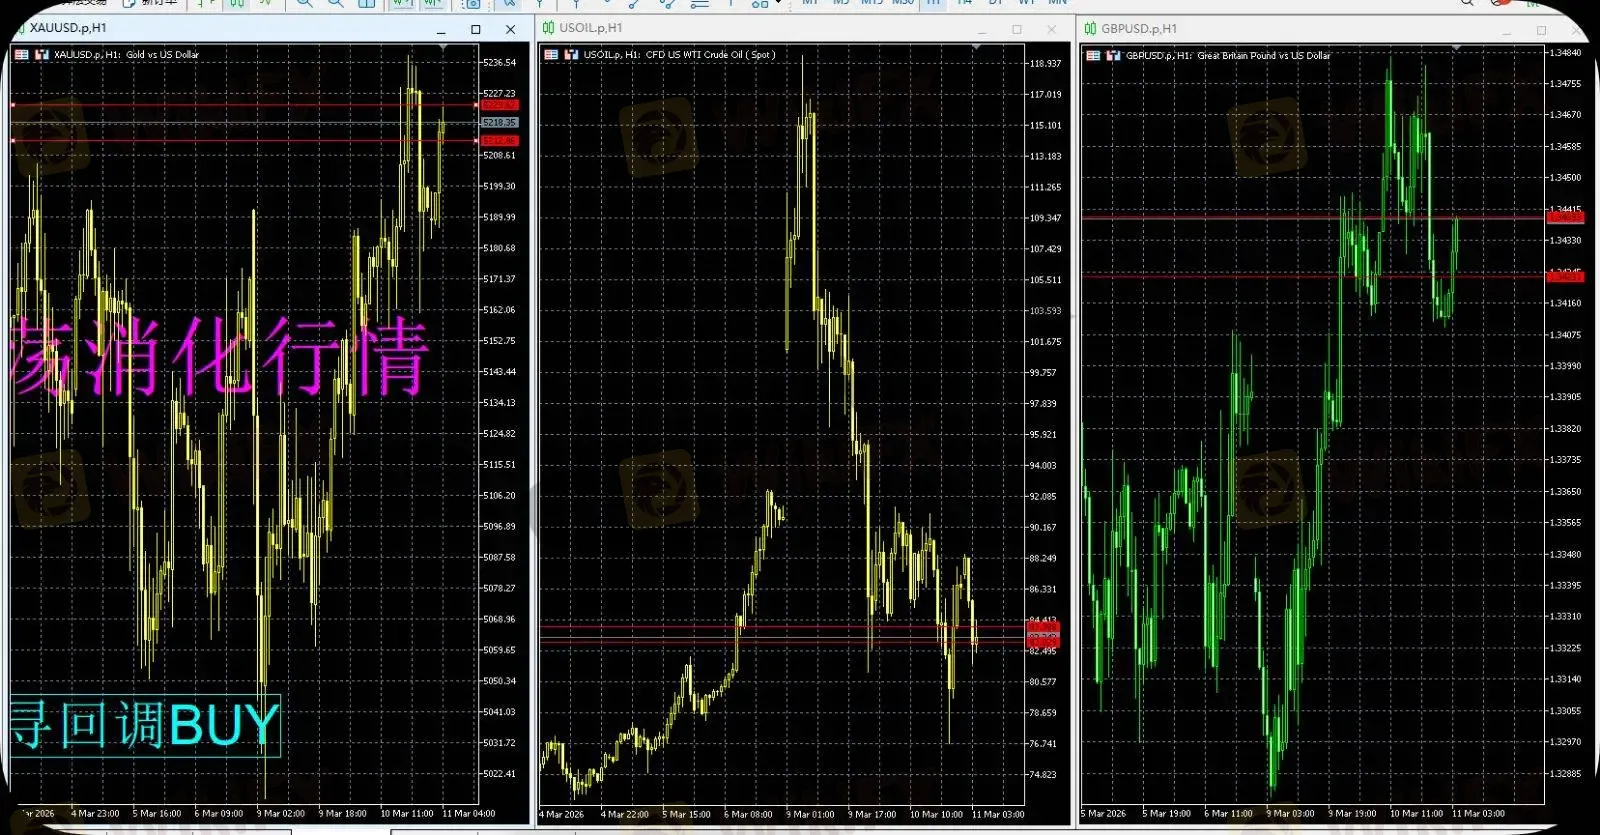Click 'CFD US WTI Crude Oil ( Spot )' header
Screen dimensions: 1600x835
(710, 55)
